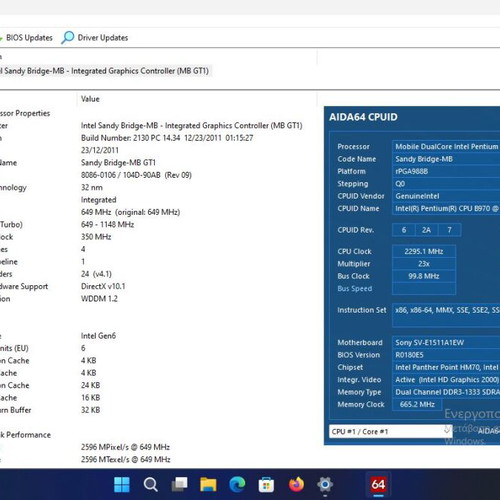The width and height of the screenshot is (500, 500).
Task: Select the 24 (v4.1) shaders value
Action: click(96, 274)
